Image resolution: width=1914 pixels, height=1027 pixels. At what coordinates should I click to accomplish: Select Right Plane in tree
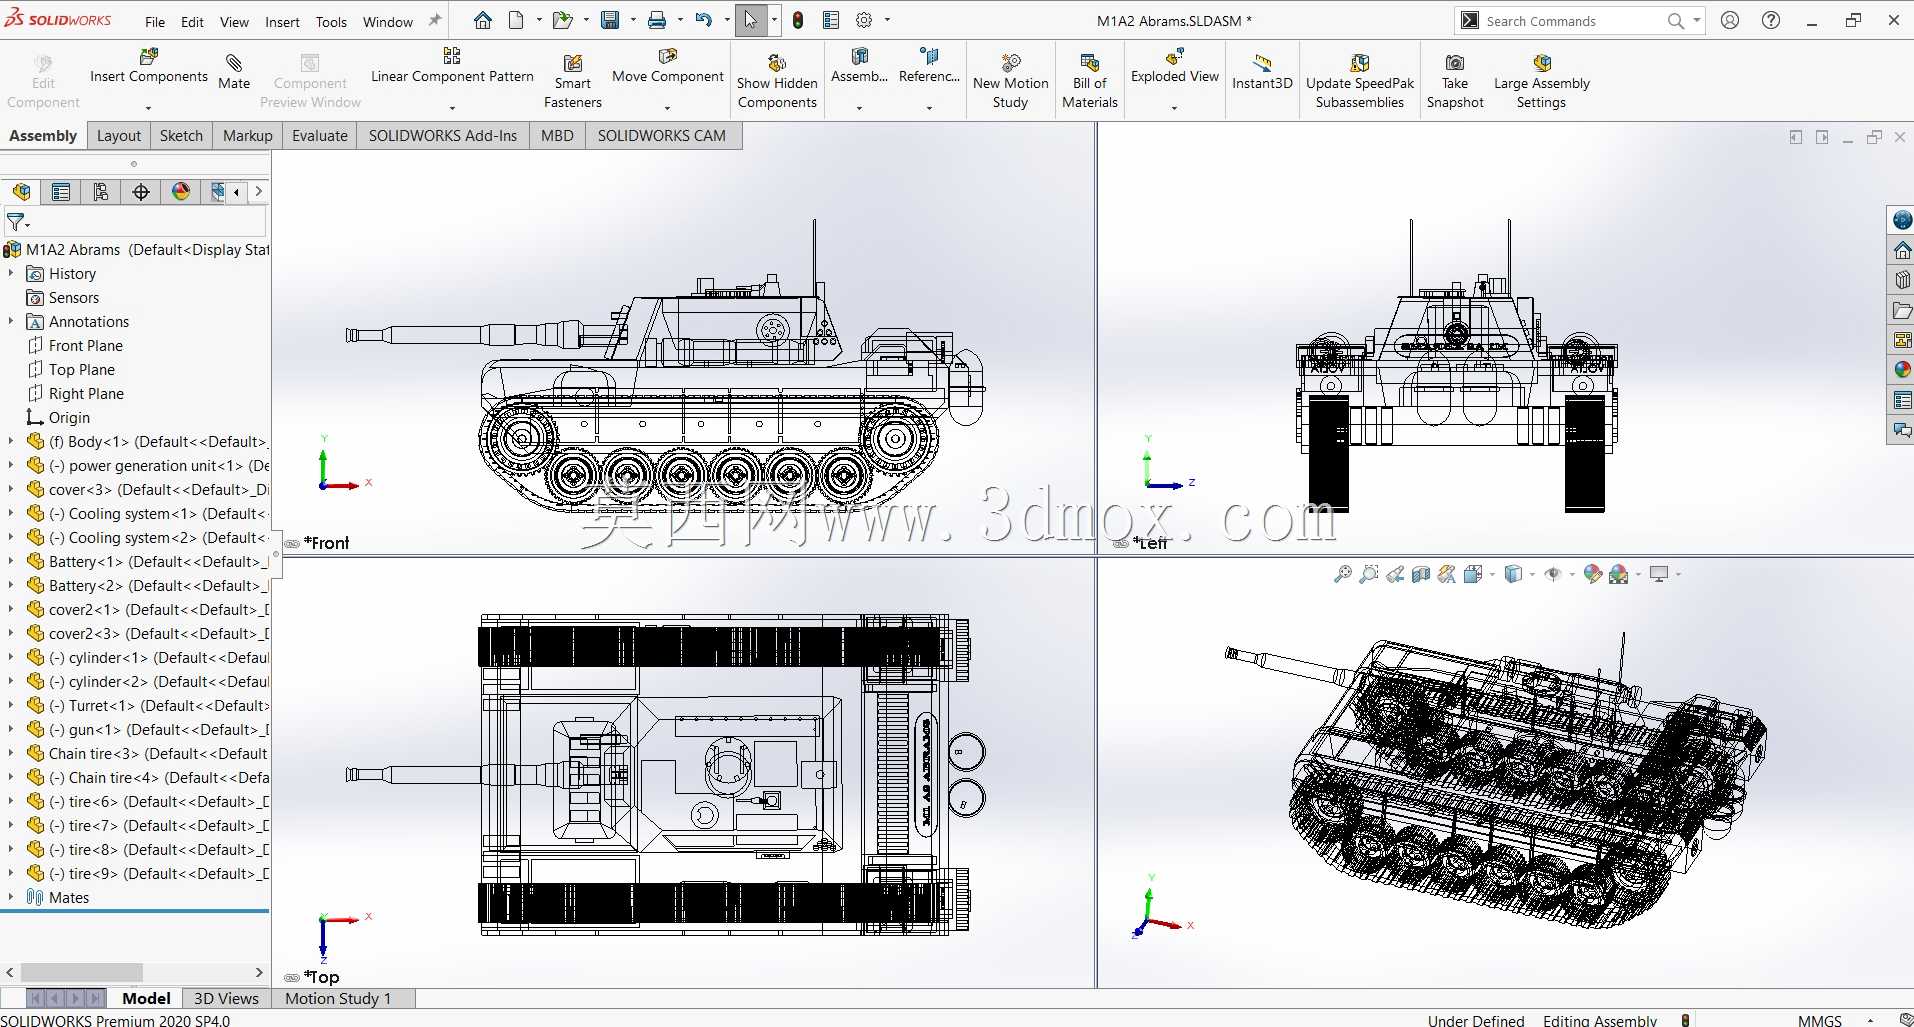pyautogui.click(x=76, y=394)
